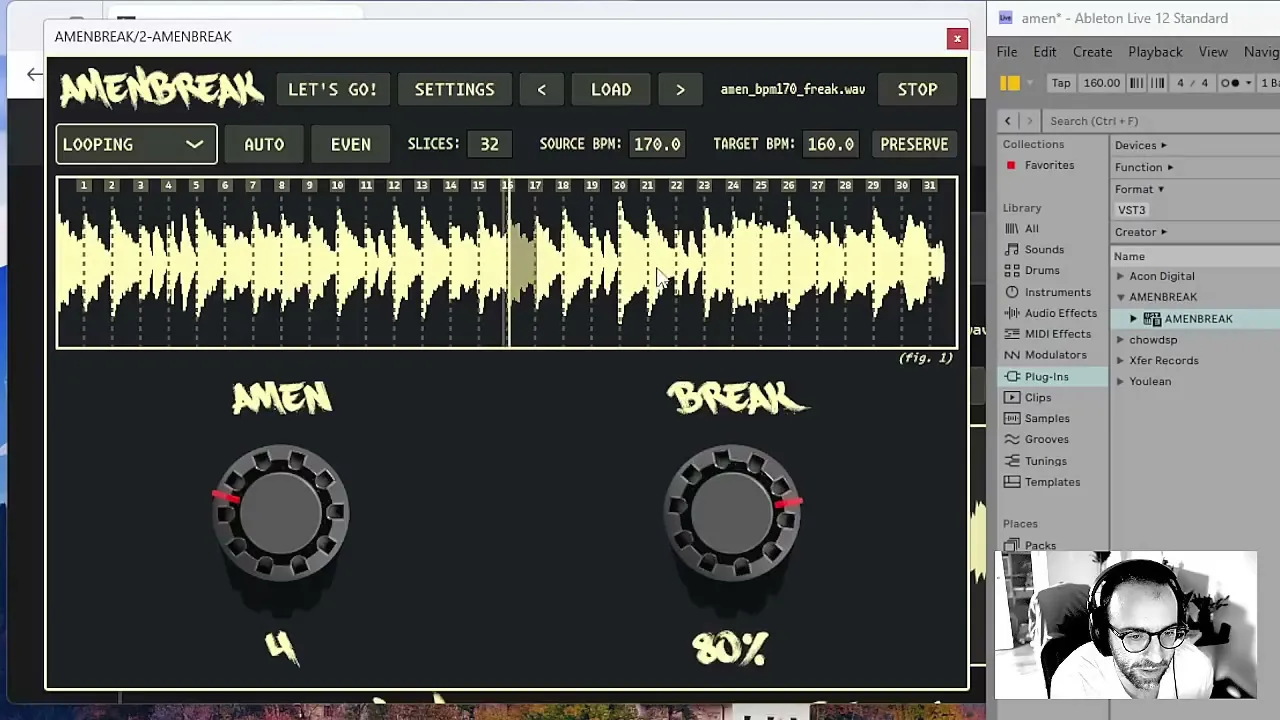Screen dimensions: 1280x720
Task: Go back in Ableton browser history
Action: pyautogui.click(x=1008, y=121)
